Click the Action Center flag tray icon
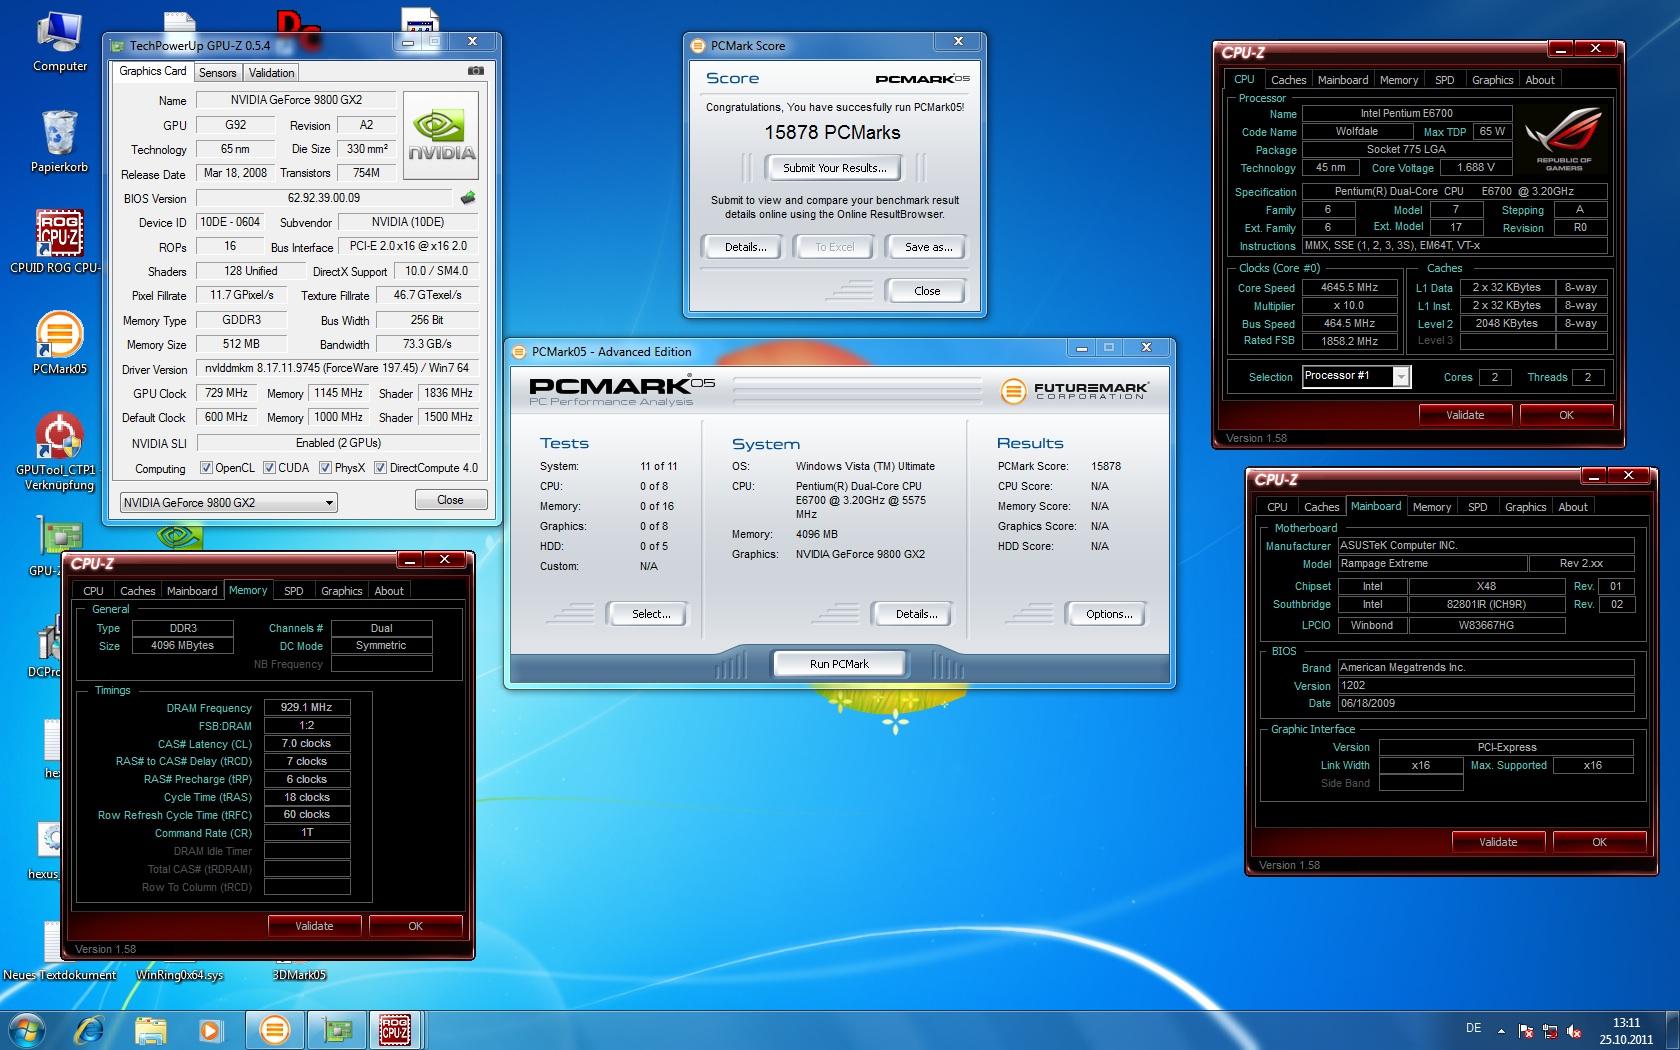1680x1050 pixels. [x=1526, y=1031]
